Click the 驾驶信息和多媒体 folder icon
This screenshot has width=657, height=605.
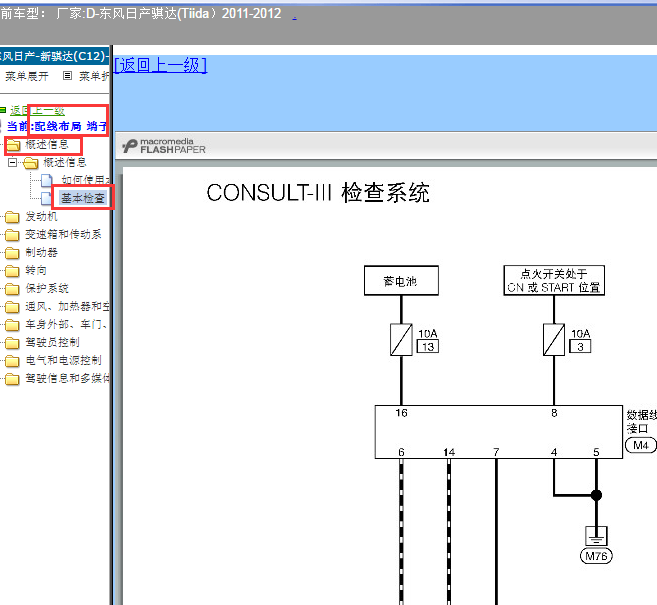click(x=12, y=379)
